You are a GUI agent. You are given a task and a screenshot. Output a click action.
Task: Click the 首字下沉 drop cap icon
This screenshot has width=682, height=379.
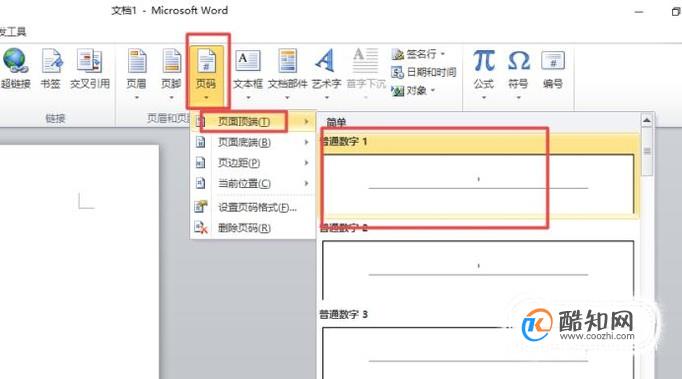point(365,61)
